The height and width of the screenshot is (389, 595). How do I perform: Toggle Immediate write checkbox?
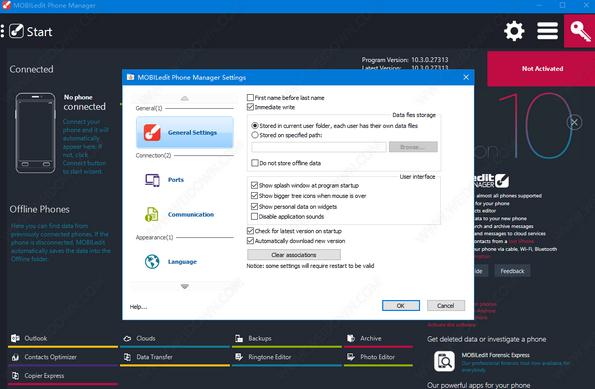(x=250, y=107)
